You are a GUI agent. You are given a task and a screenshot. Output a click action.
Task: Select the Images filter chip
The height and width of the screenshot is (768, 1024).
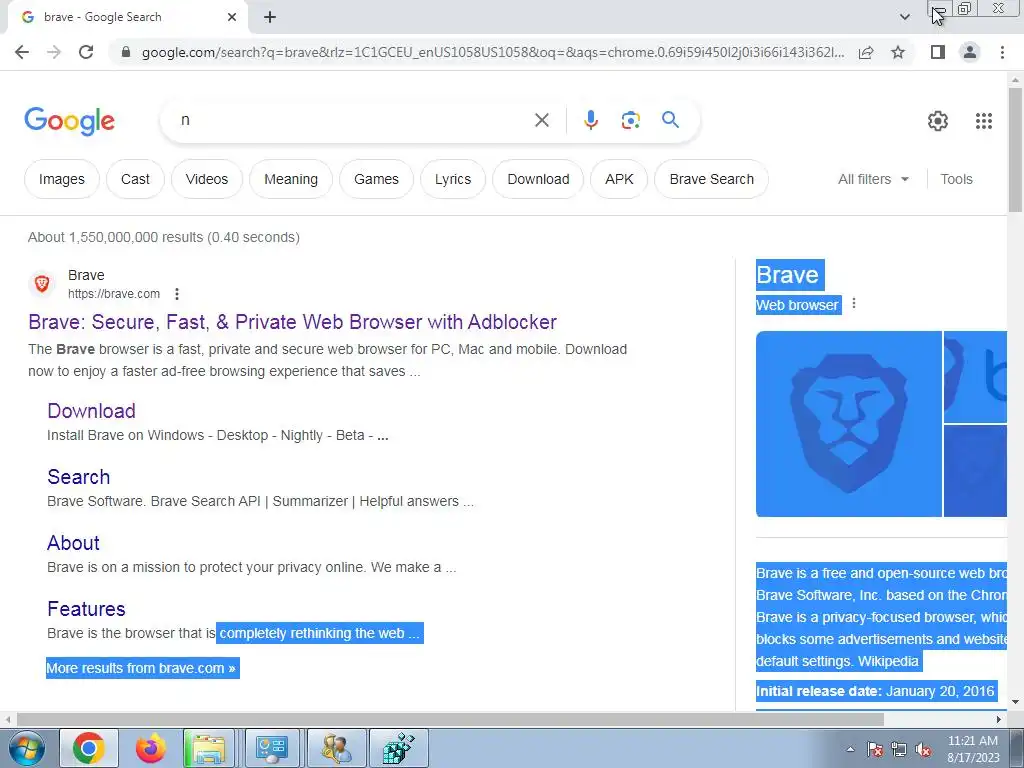(61, 179)
